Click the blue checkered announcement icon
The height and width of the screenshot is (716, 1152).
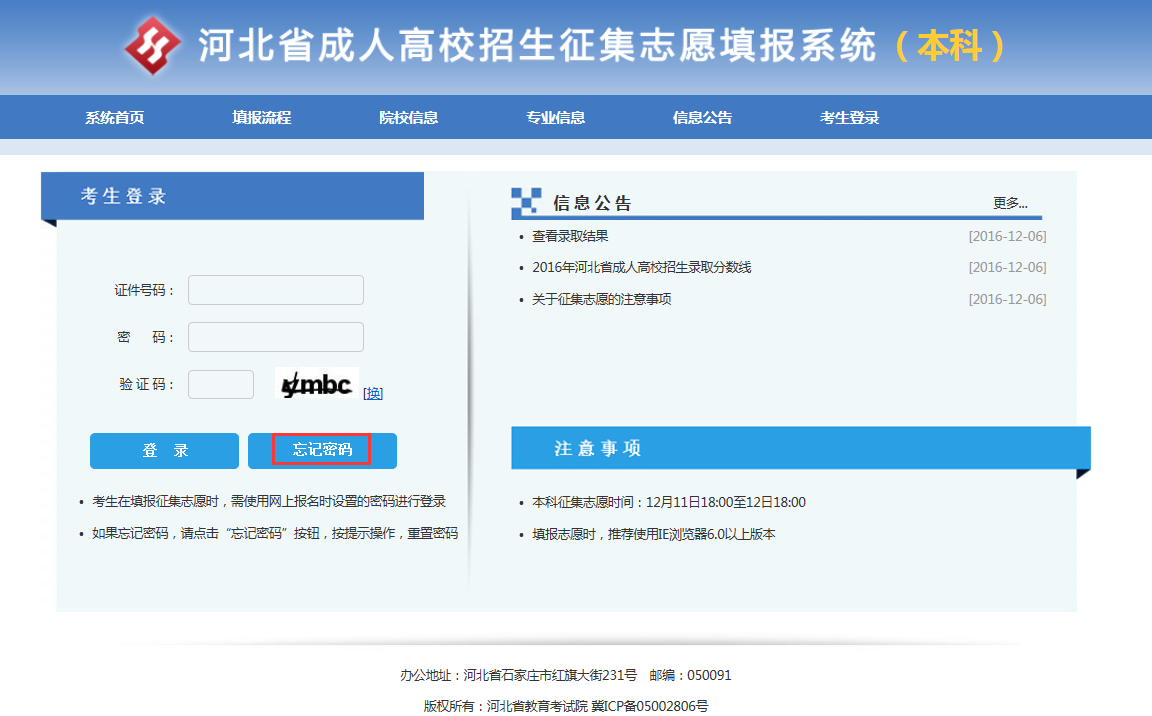point(526,201)
